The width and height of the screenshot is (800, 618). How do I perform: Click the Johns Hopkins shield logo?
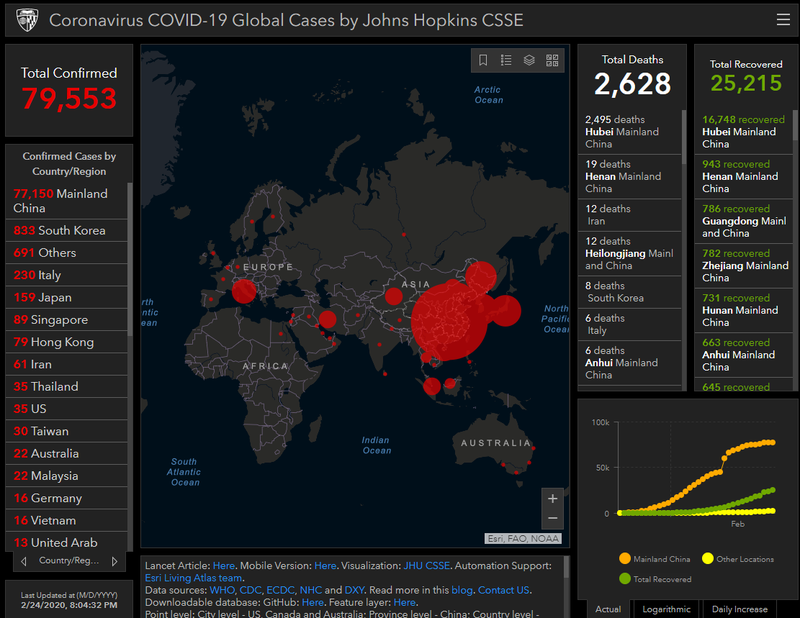pos(28,20)
